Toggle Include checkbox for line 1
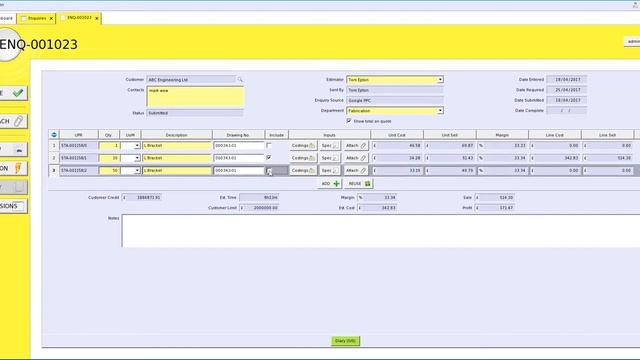The height and width of the screenshot is (360, 640). tap(269, 145)
